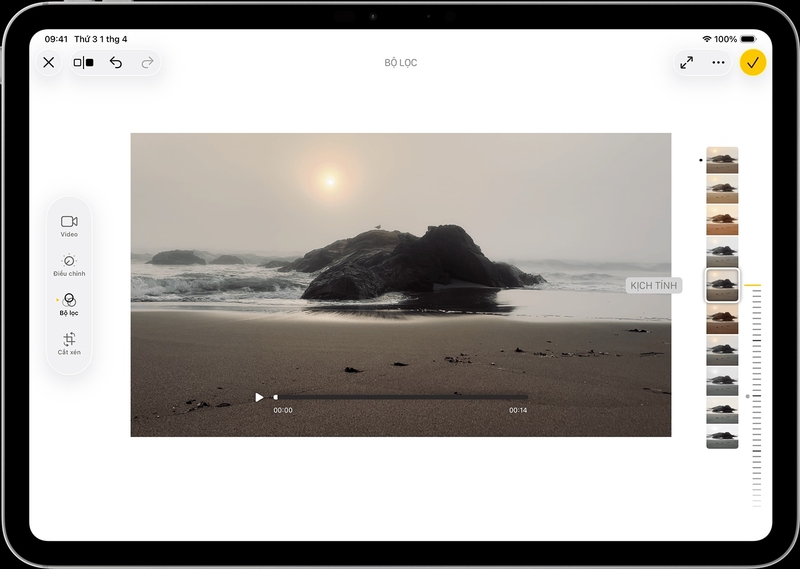This screenshot has width=800, height=569.
Task: Select the highlighted Kịch tính filter thumbnail
Action: coord(722,285)
